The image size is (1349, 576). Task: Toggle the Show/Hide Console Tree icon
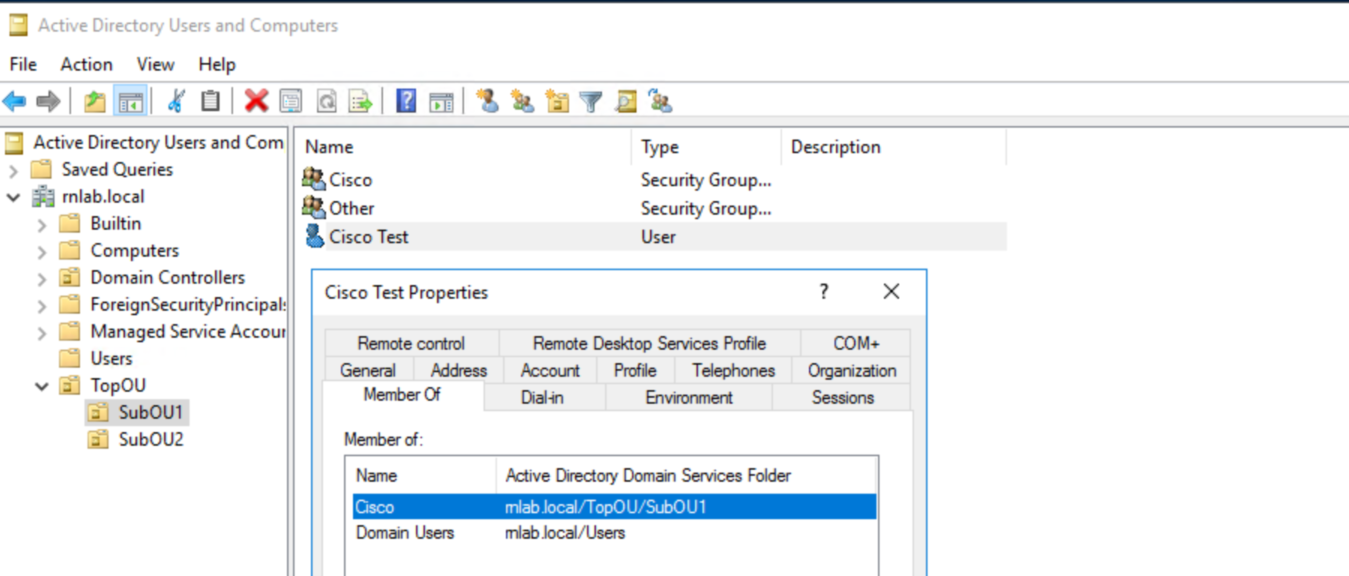pyautogui.click(x=129, y=100)
